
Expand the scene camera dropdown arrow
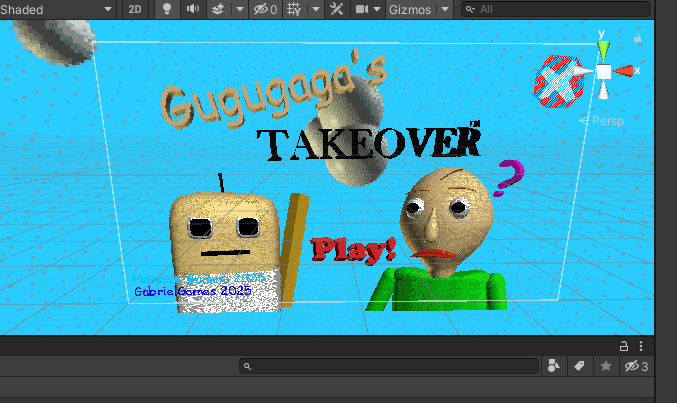[x=377, y=10]
